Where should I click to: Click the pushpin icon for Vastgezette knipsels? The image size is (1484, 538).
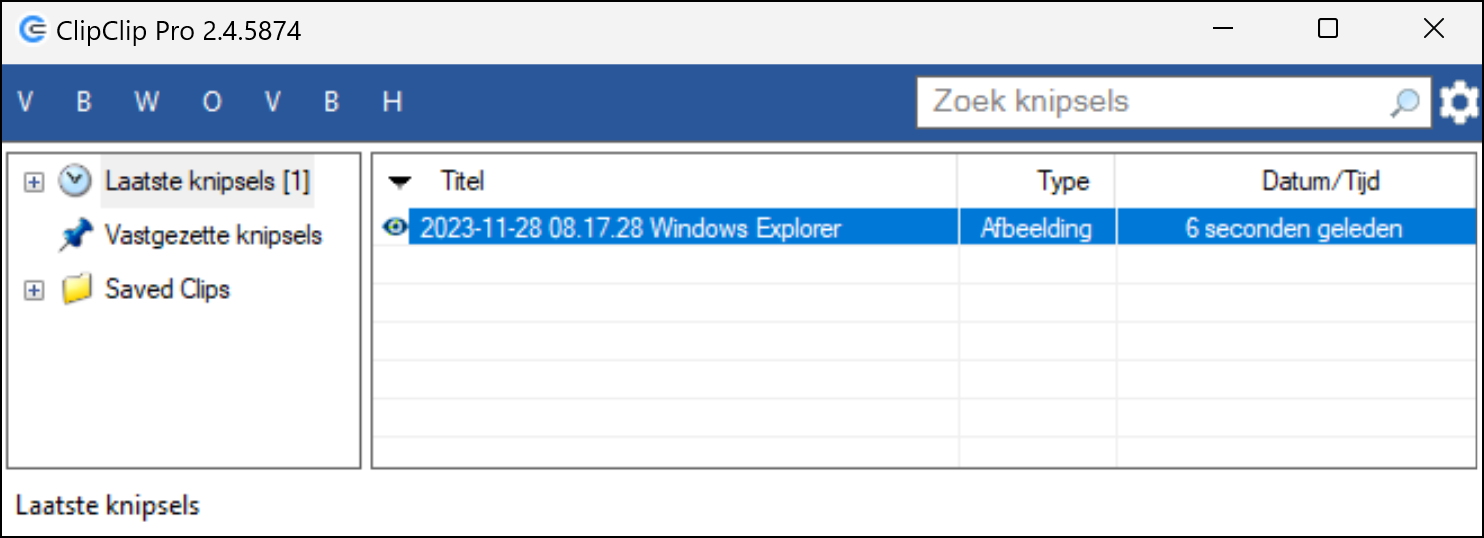[x=76, y=236]
